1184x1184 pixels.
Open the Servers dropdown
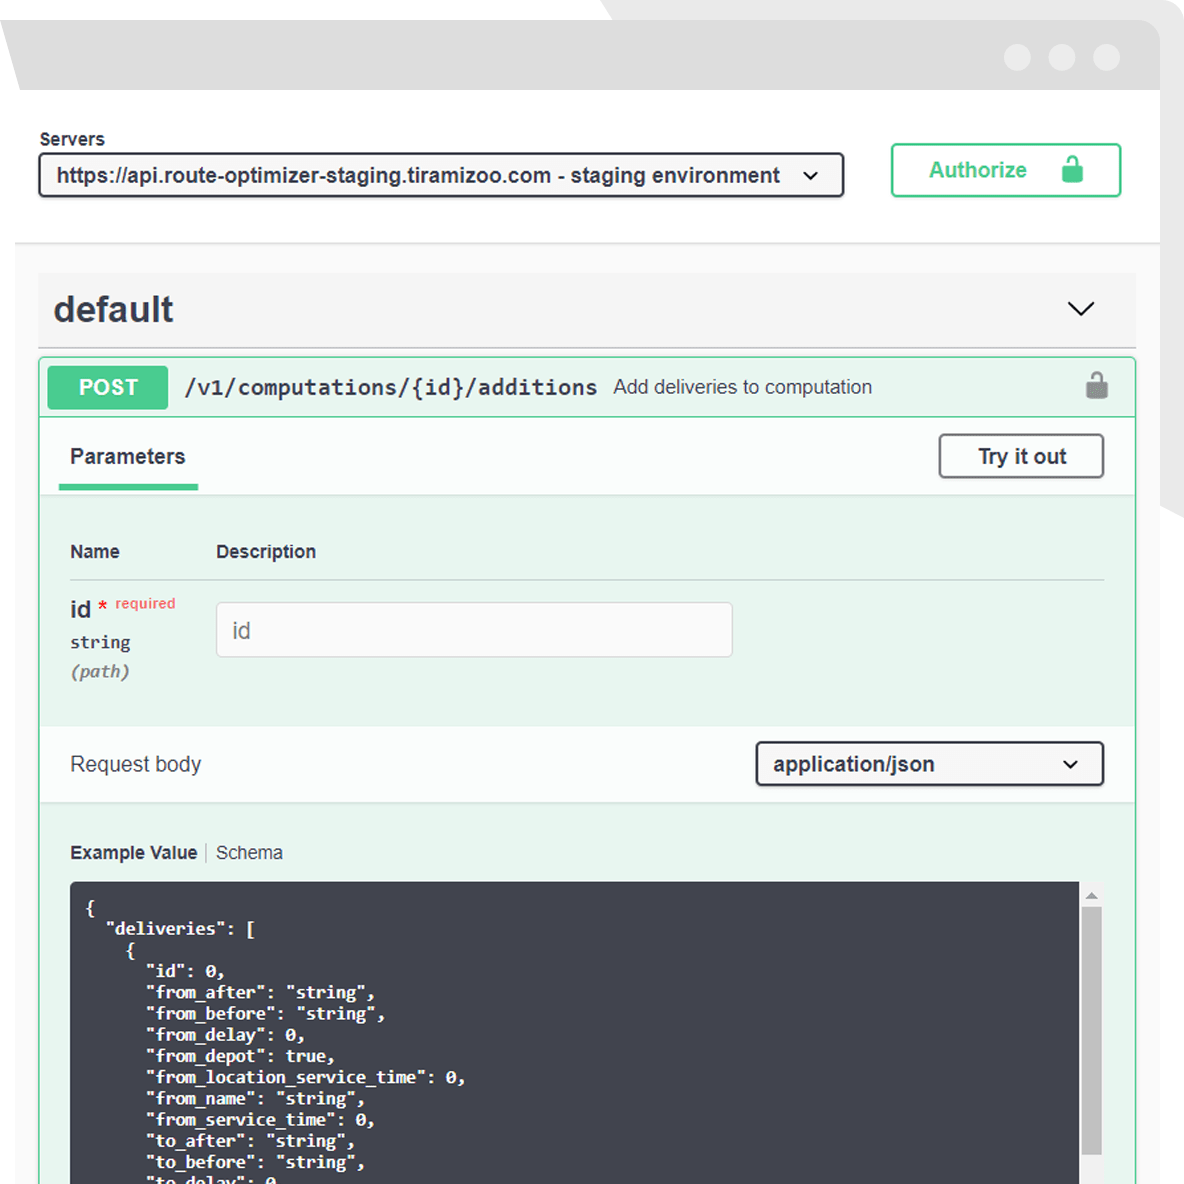(x=441, y=176)
